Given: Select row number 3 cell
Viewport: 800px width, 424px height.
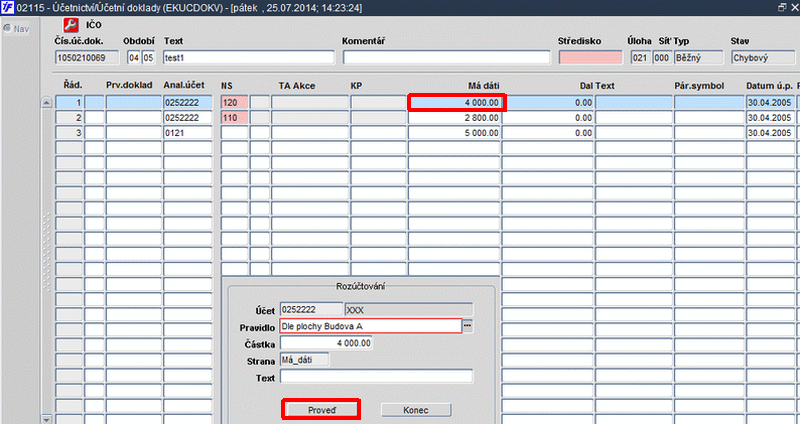Looking at the screenshot, I should tap(69, 133).
